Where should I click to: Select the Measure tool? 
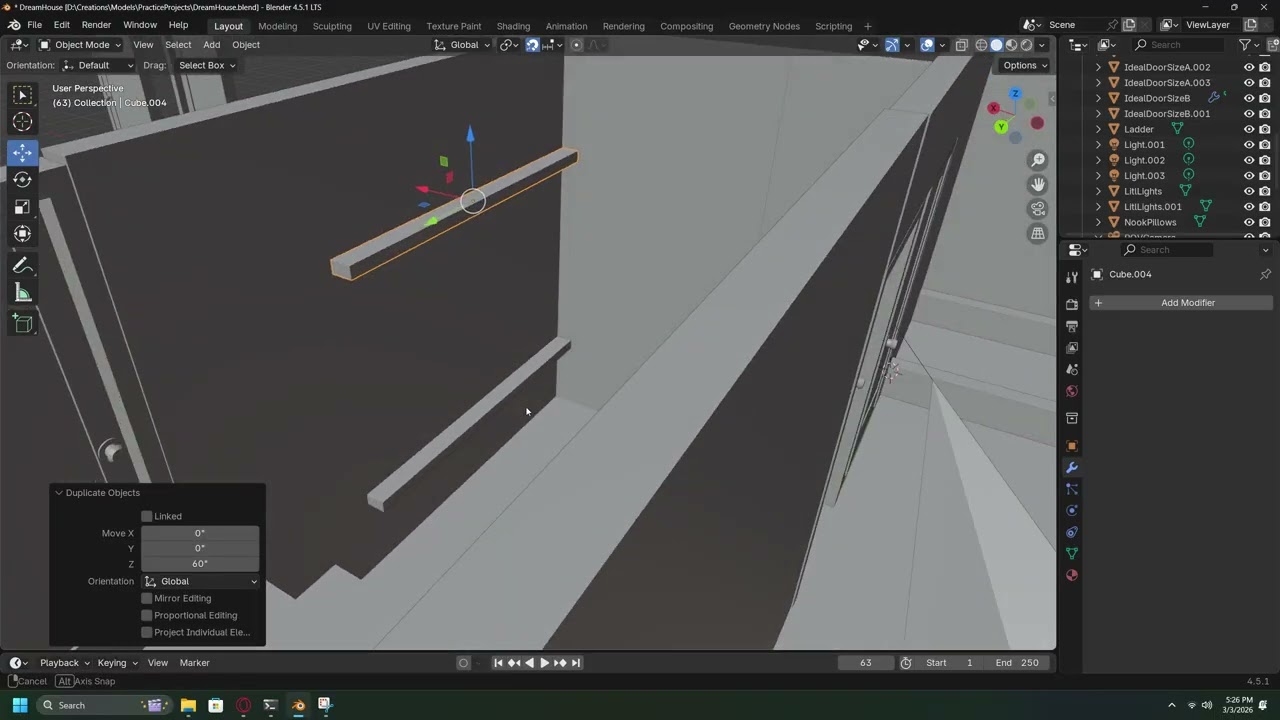pos(22,293)
